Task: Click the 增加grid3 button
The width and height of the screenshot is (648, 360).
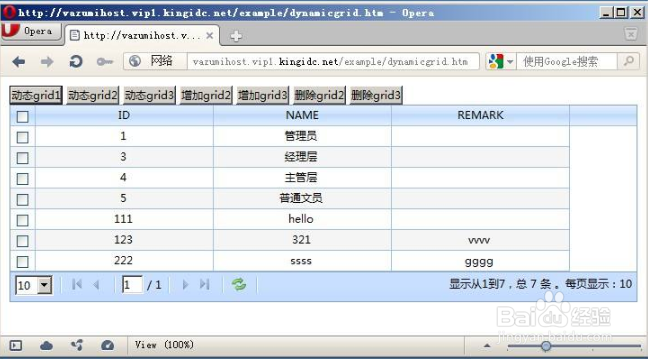Action: point(262,95)
